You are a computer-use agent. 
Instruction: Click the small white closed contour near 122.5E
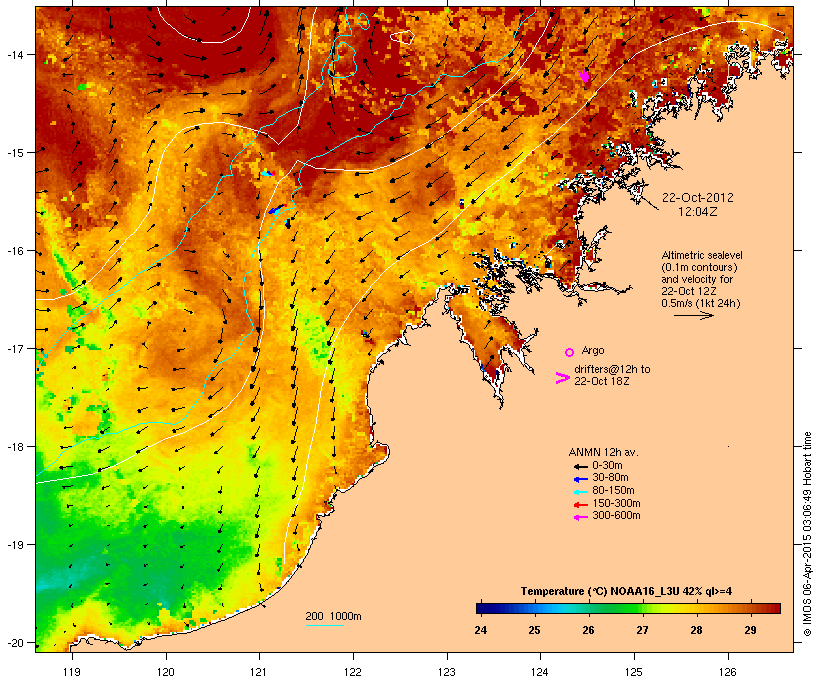403,37
